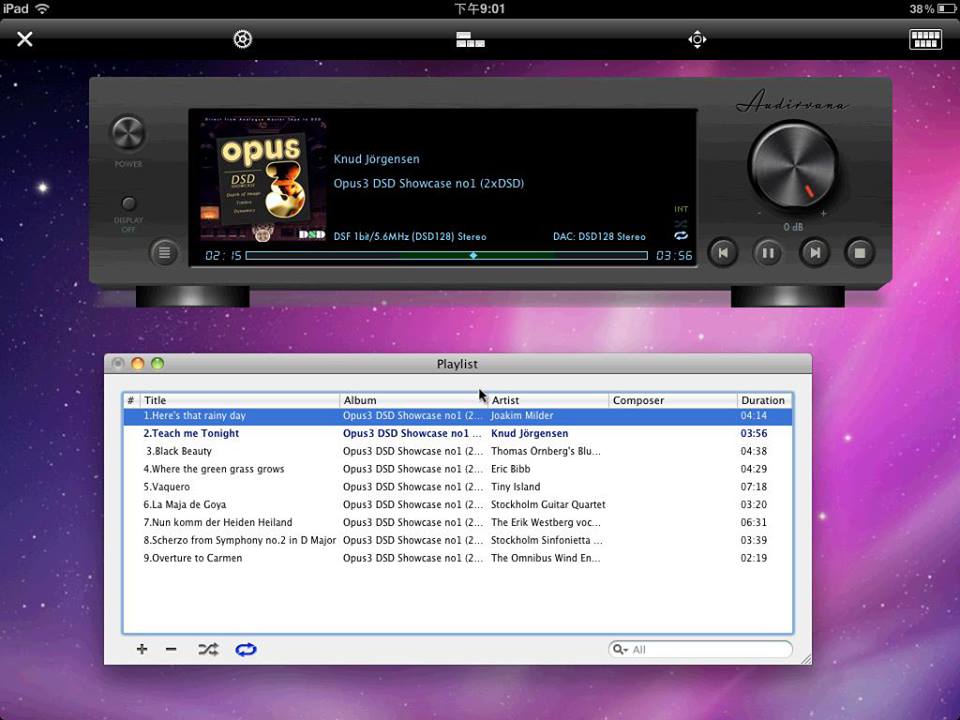Open the remote settings gear icon
Viewport: 960px width, 720px height.
pyautogui.click(x=242, y=39)
